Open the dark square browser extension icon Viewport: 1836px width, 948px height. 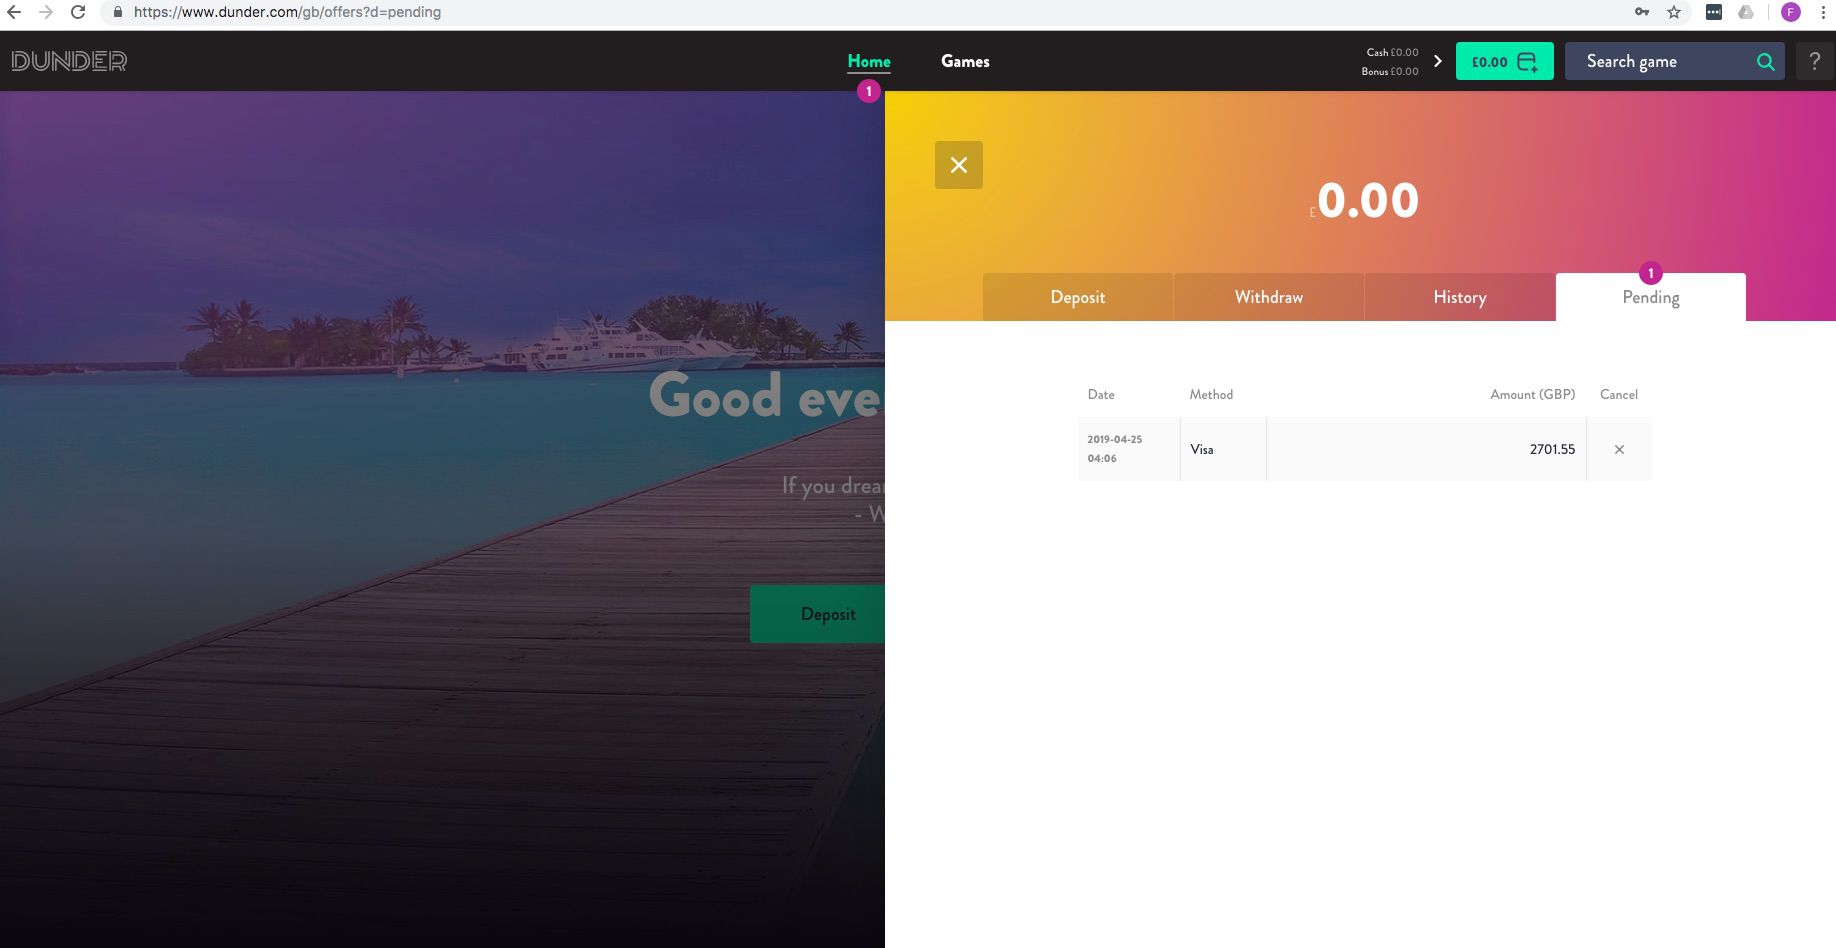pyautogui.click(x=1714, y=12)
